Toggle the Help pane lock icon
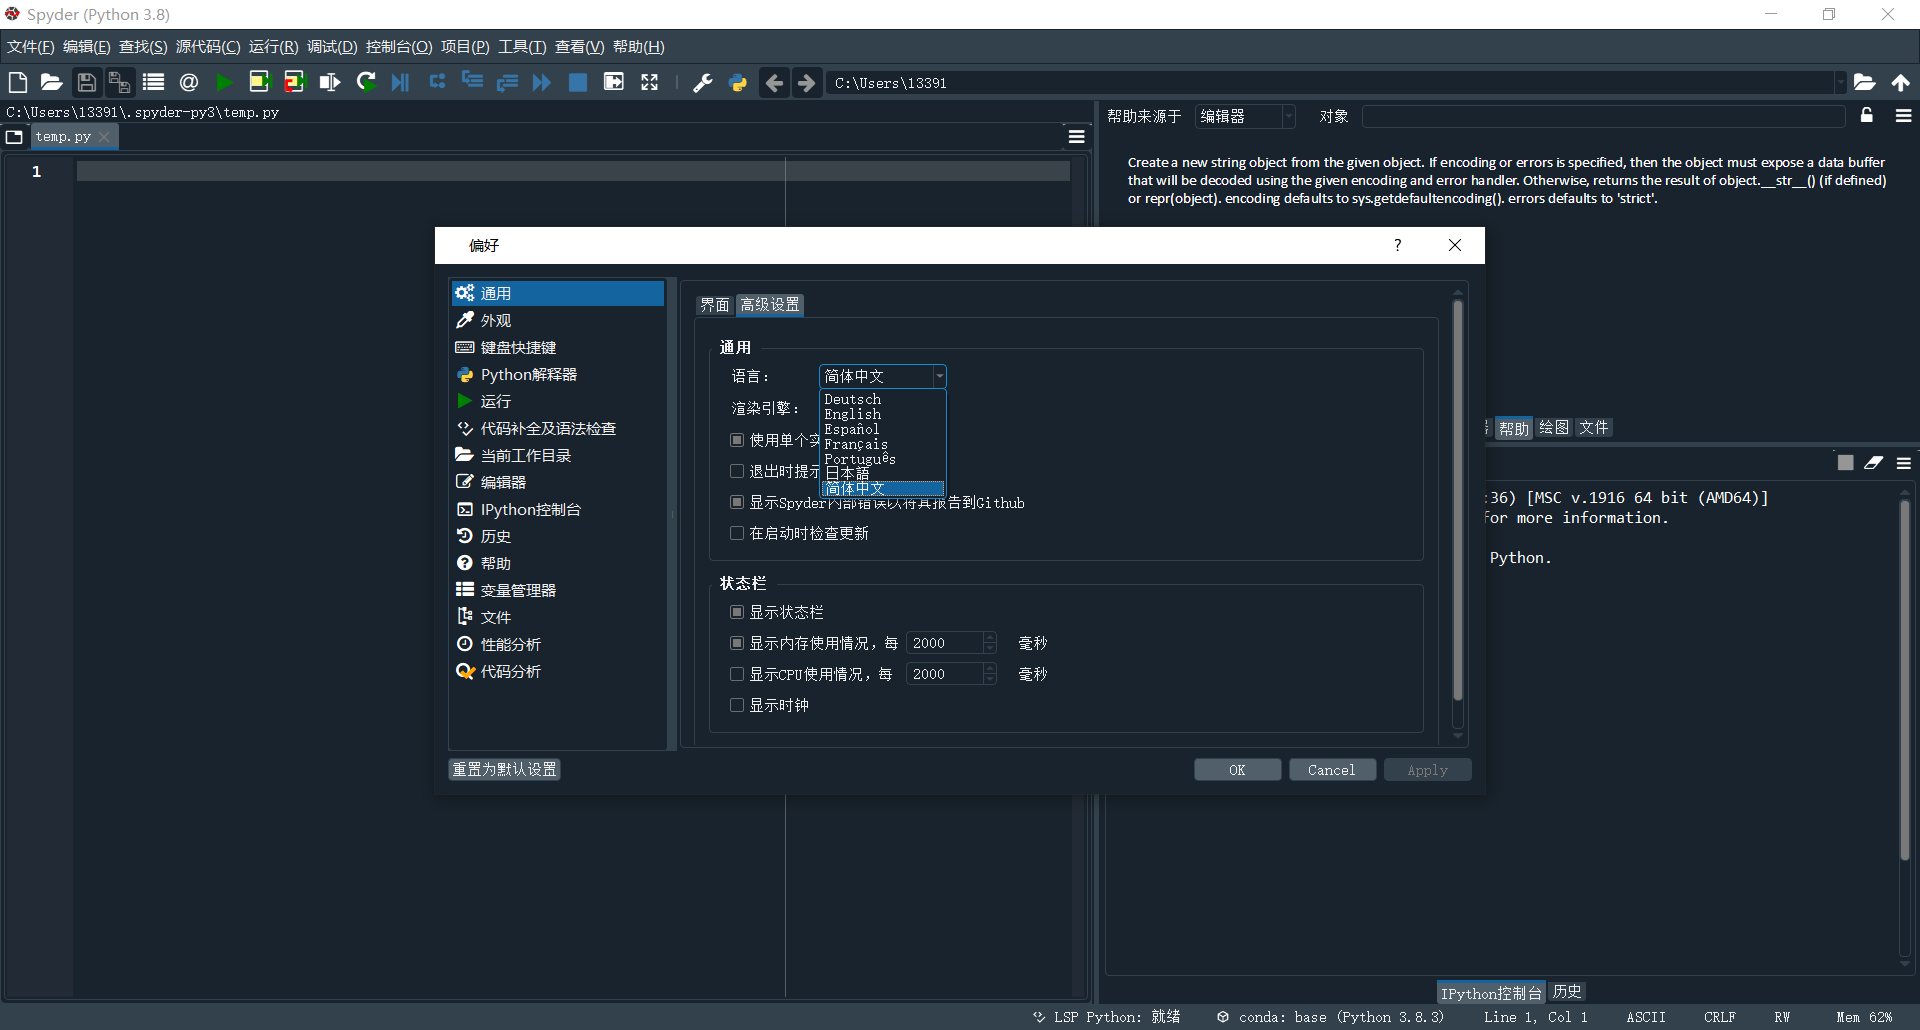 pyautogui.click(x=1867, y=116)
